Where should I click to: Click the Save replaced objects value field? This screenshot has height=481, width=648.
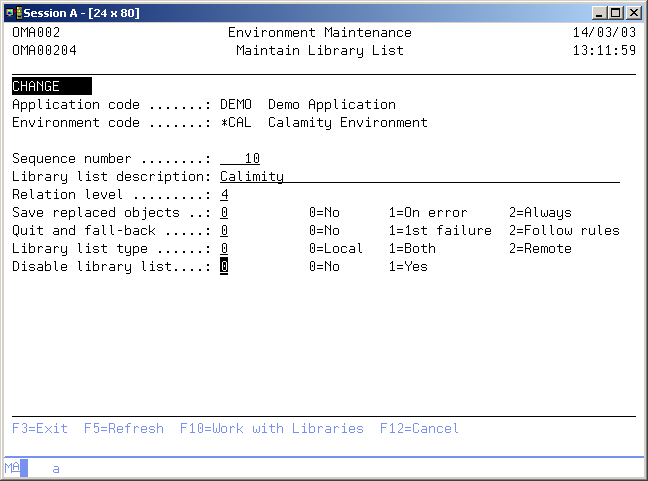click(x=224, y=213)
